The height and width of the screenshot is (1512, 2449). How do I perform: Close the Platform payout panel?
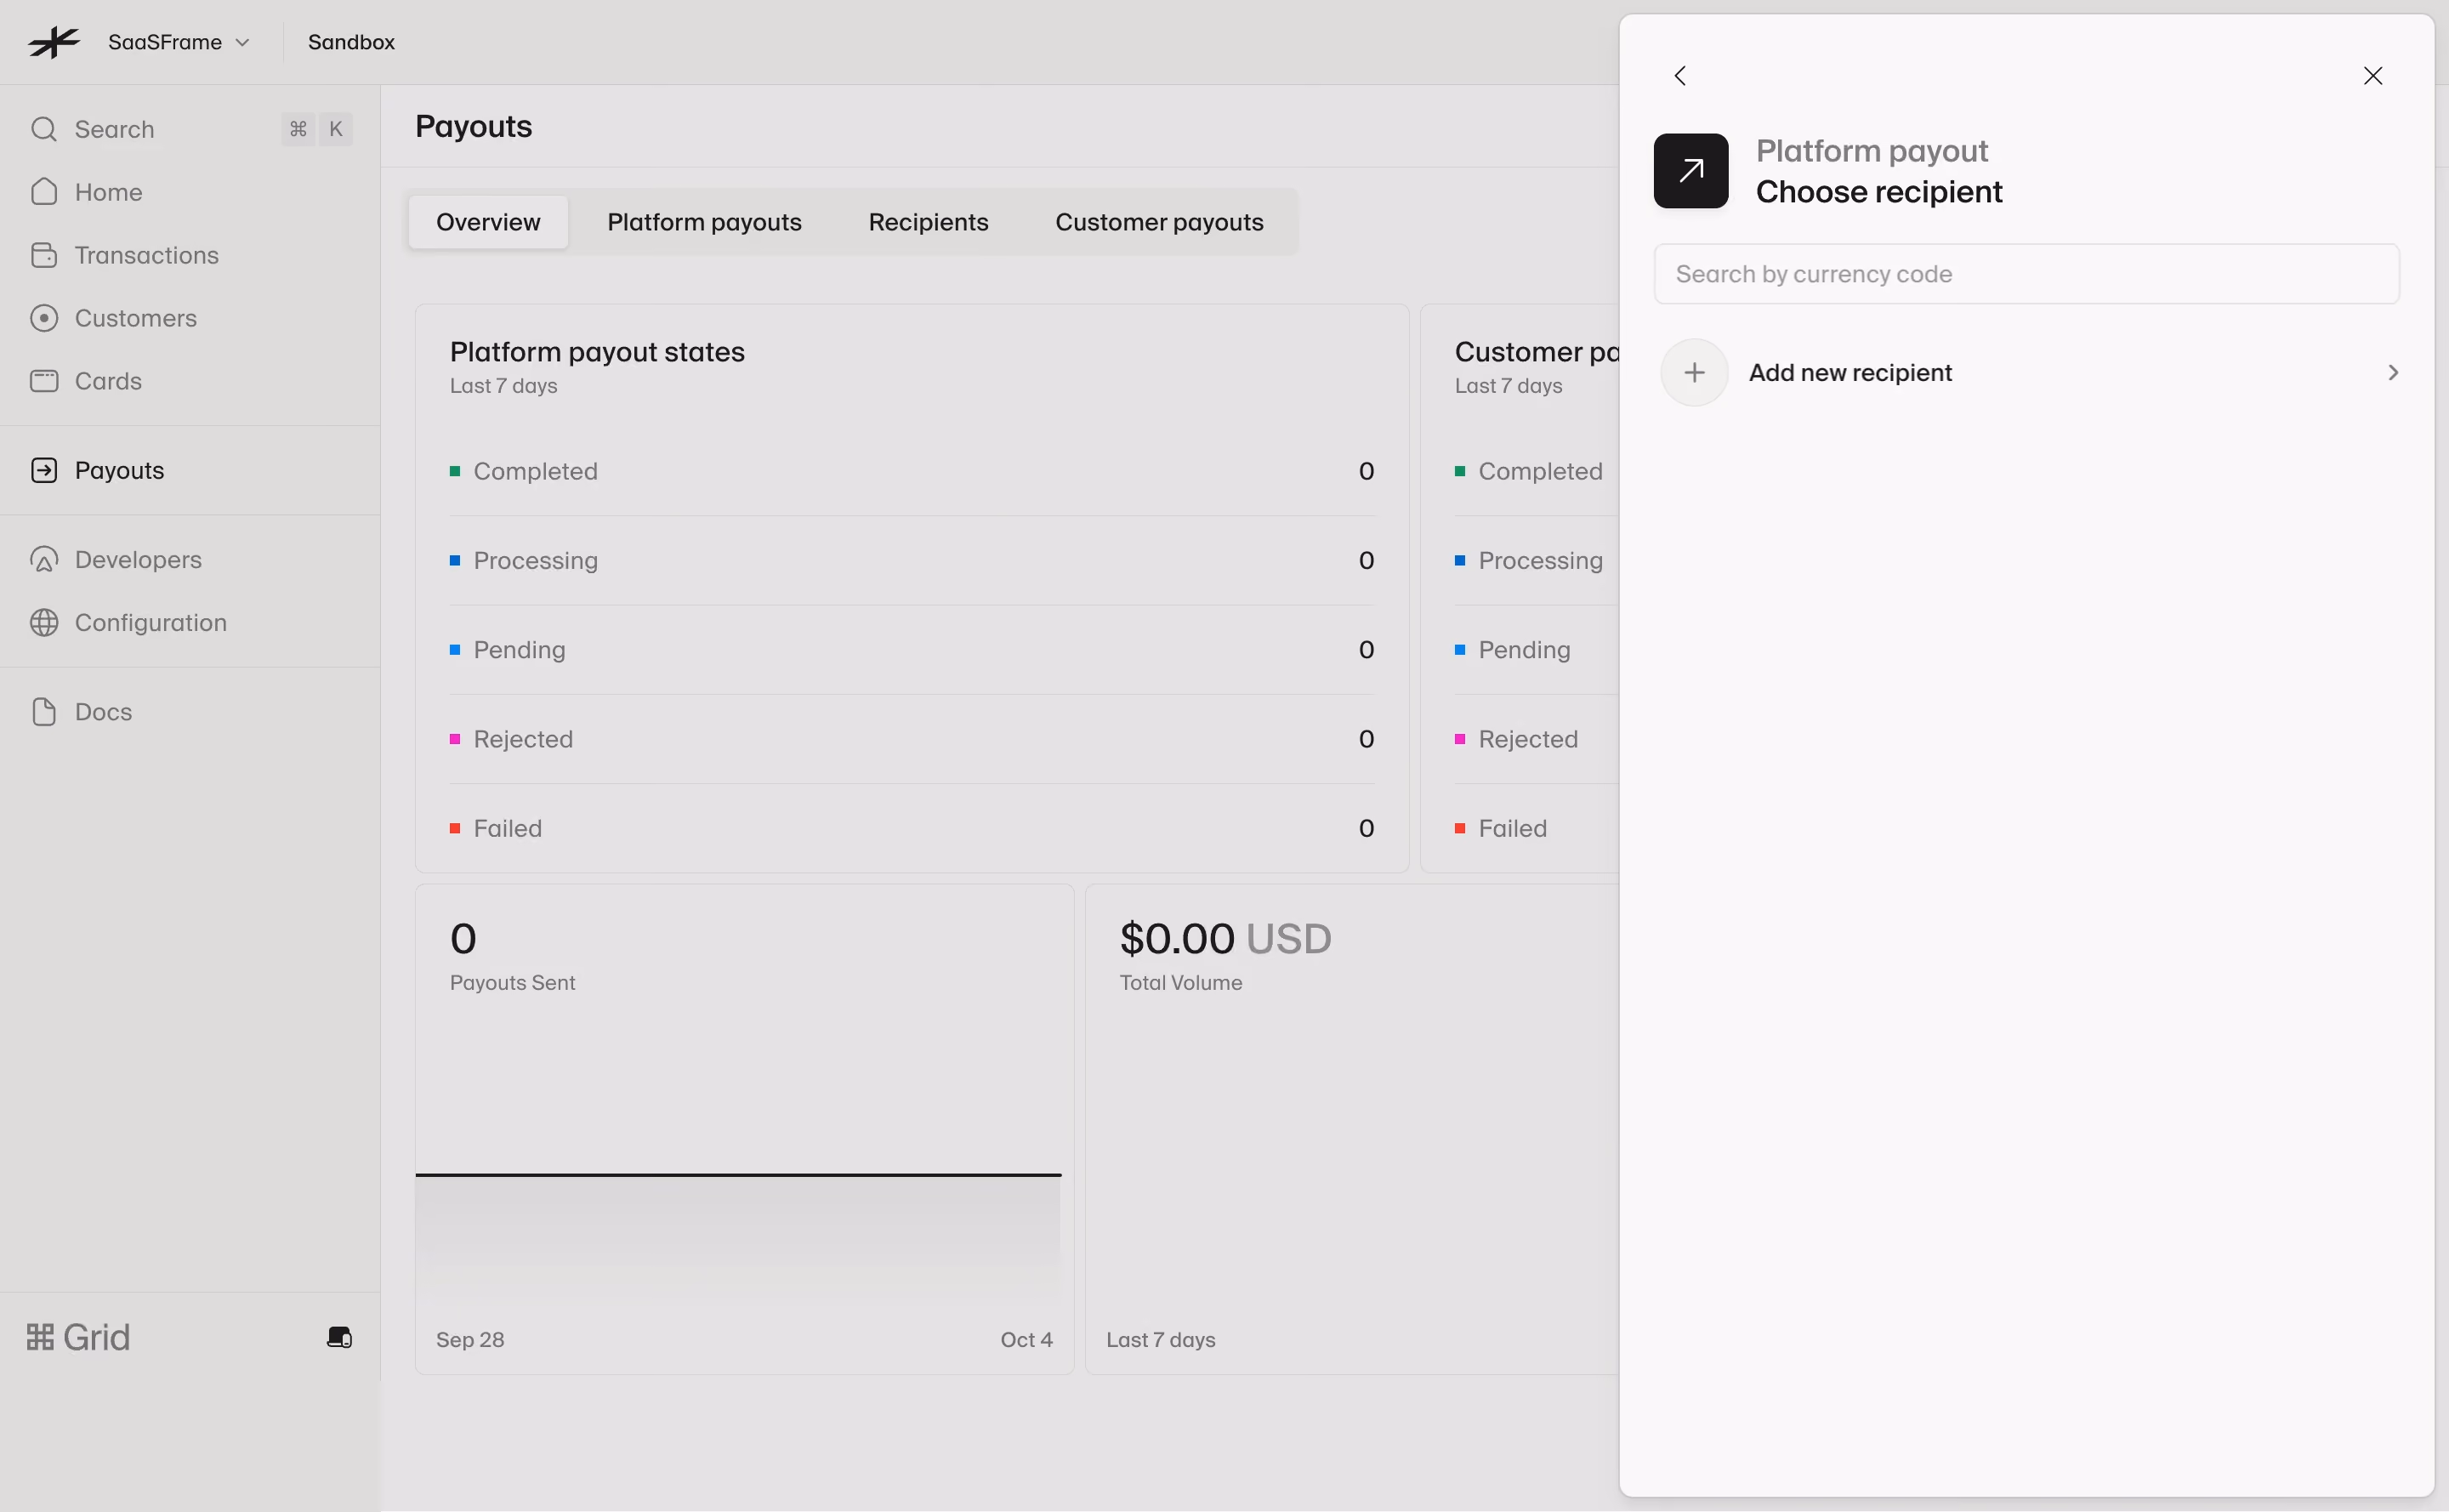tap(2373, 76)
